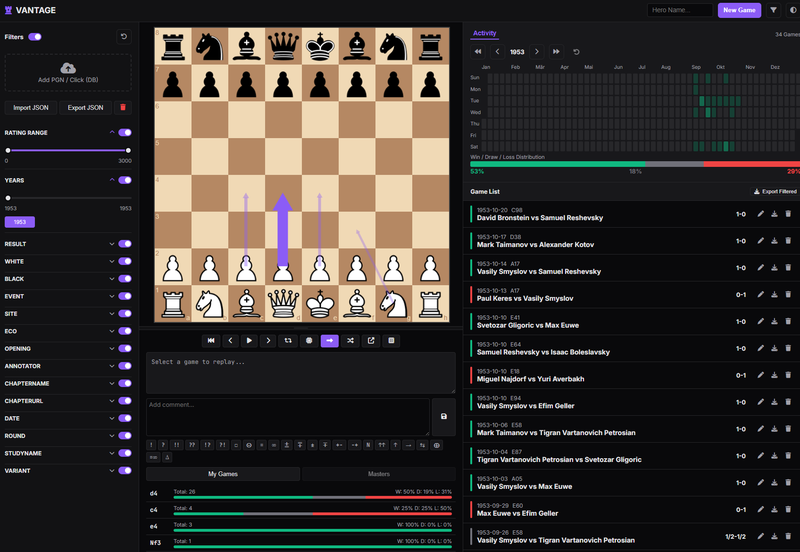Screen dimensions: 800x552
Task: Toggle the Rating Range filter switch
Action: [125, 132]
